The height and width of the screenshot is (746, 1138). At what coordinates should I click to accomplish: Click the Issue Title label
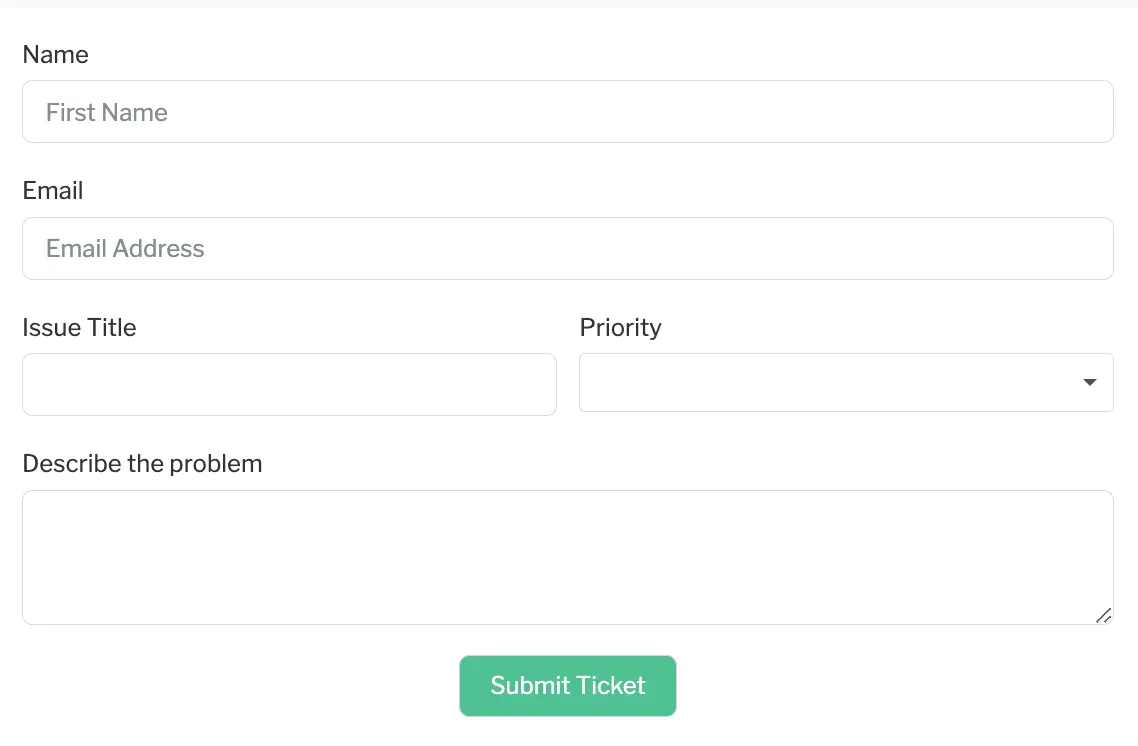(79, 327)
